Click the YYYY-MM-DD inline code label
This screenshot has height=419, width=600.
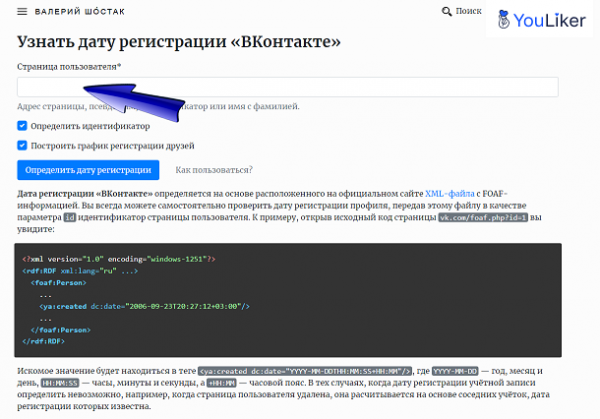point(455,371)
